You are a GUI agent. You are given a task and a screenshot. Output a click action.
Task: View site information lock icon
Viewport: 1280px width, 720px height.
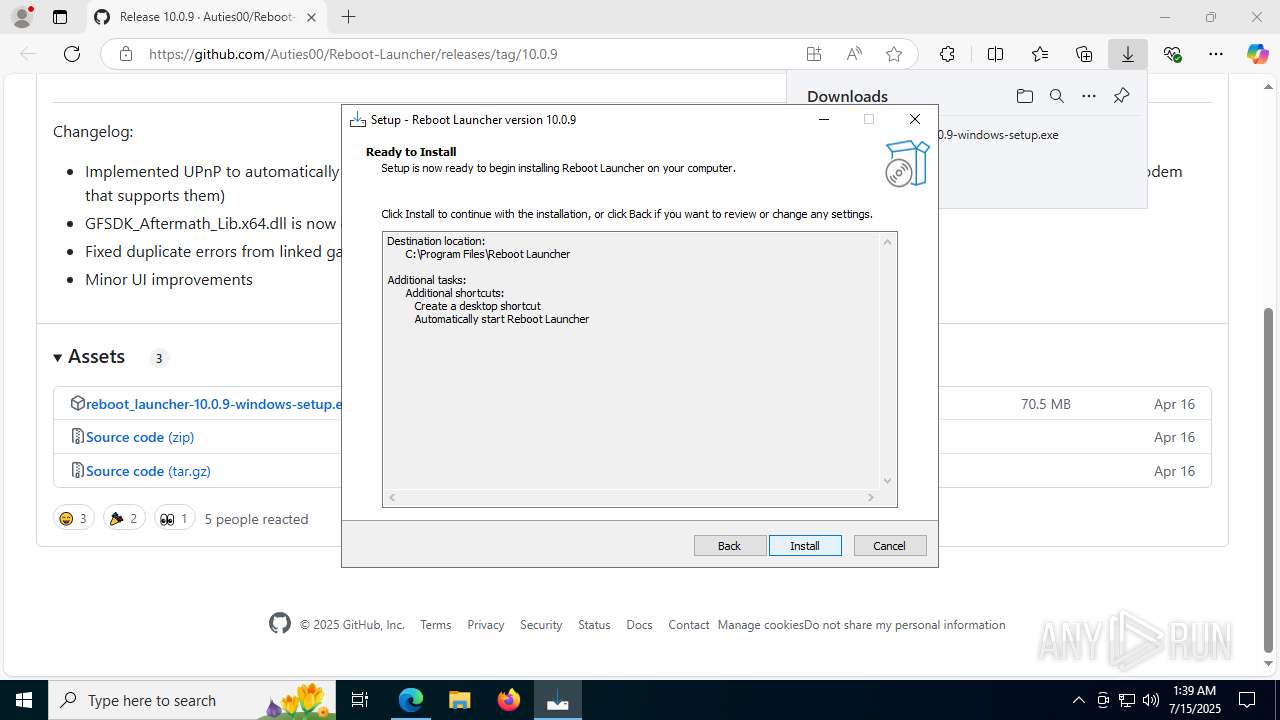[125, 54]
